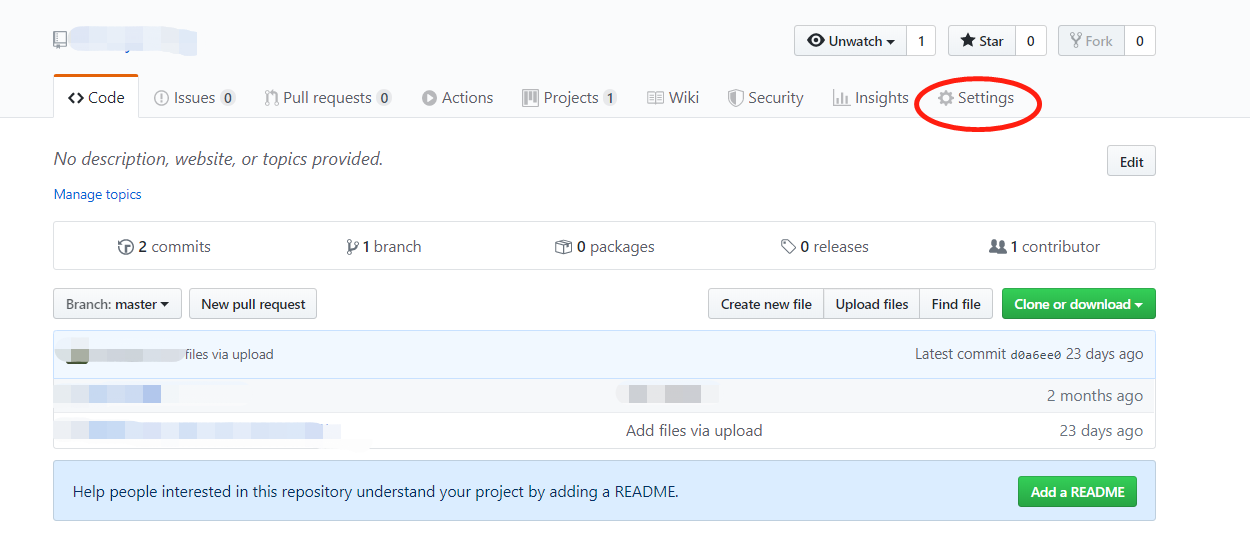Screen dimensions: 1250x560
Task: Click the Add a README button
Action: click(1077, 492)
